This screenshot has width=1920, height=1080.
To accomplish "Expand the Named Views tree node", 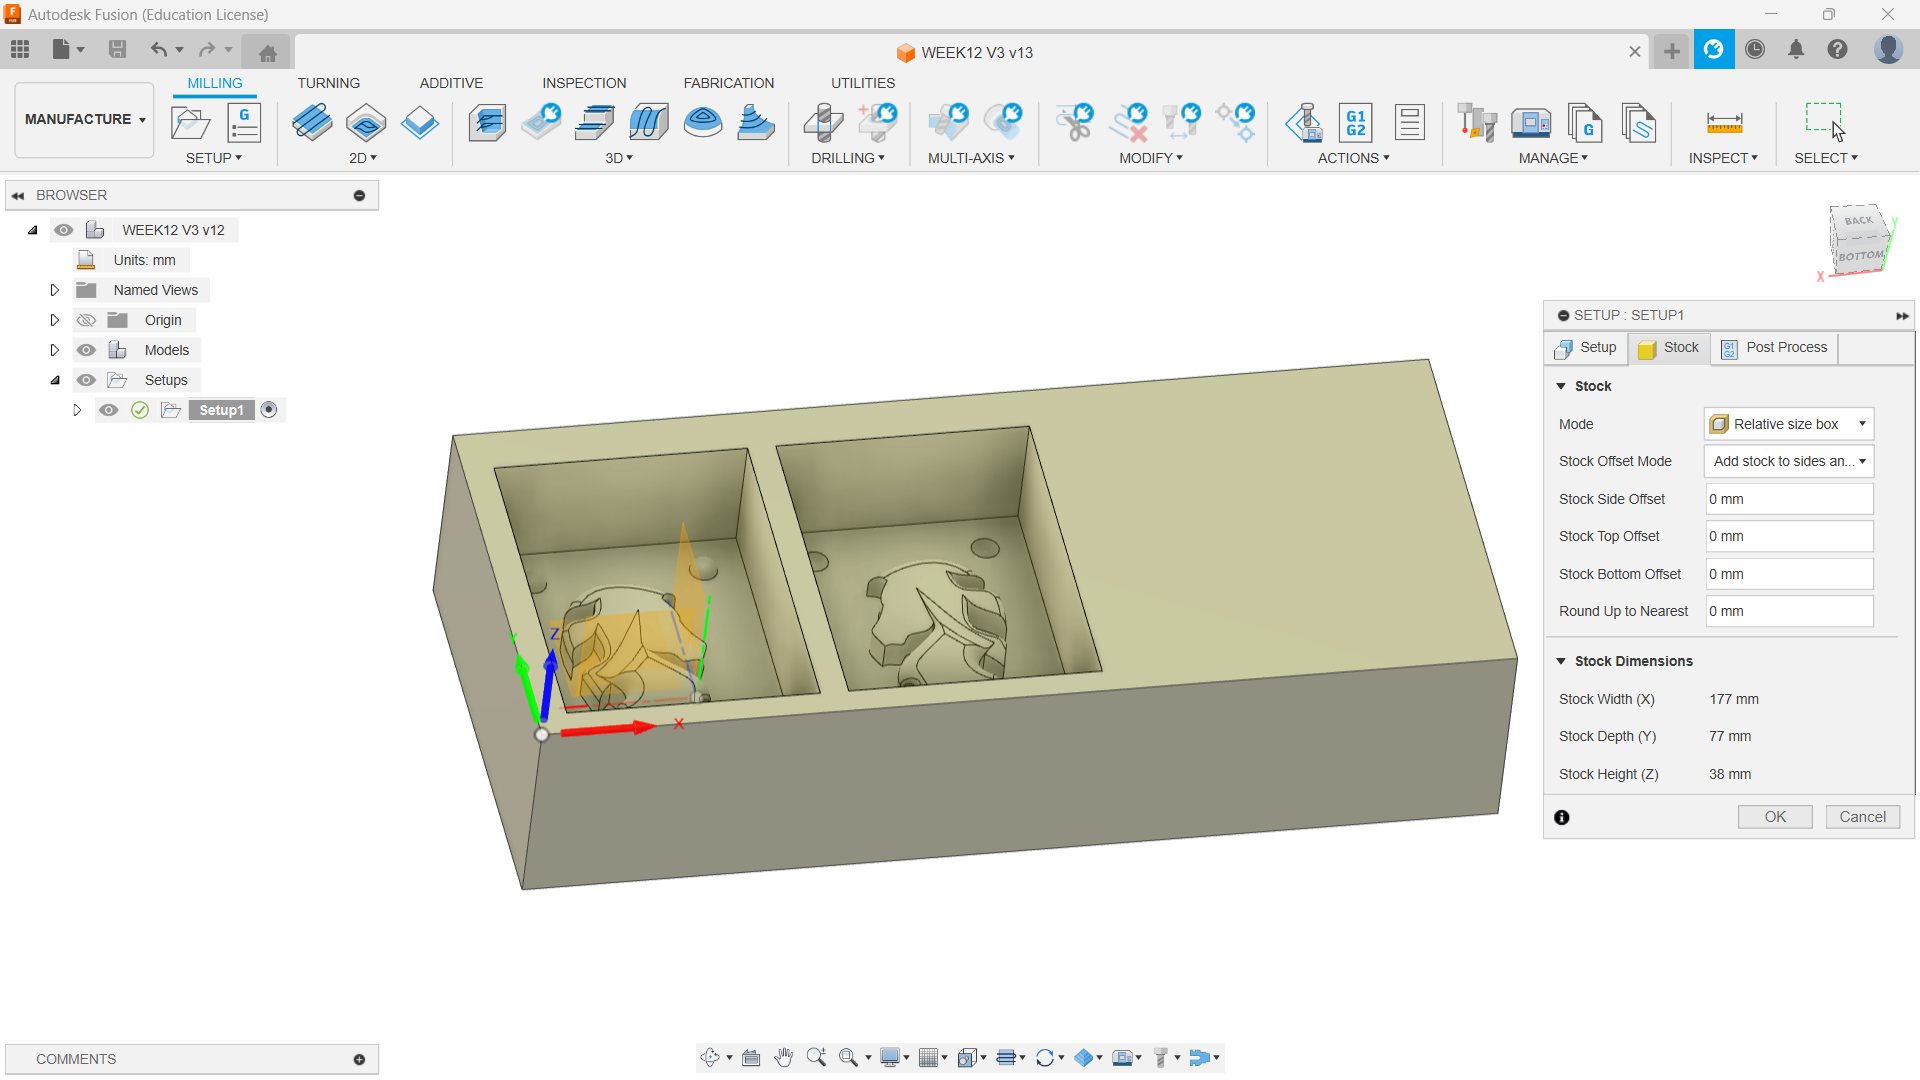I will click(x=55, y=290).
